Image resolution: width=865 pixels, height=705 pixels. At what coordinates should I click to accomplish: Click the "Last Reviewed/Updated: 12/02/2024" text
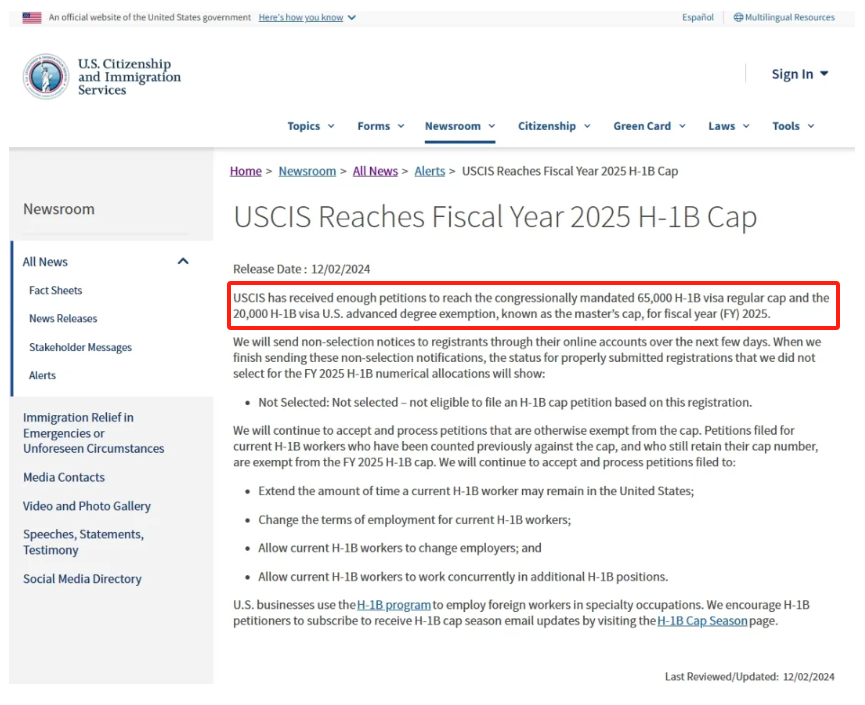[750, 677]
